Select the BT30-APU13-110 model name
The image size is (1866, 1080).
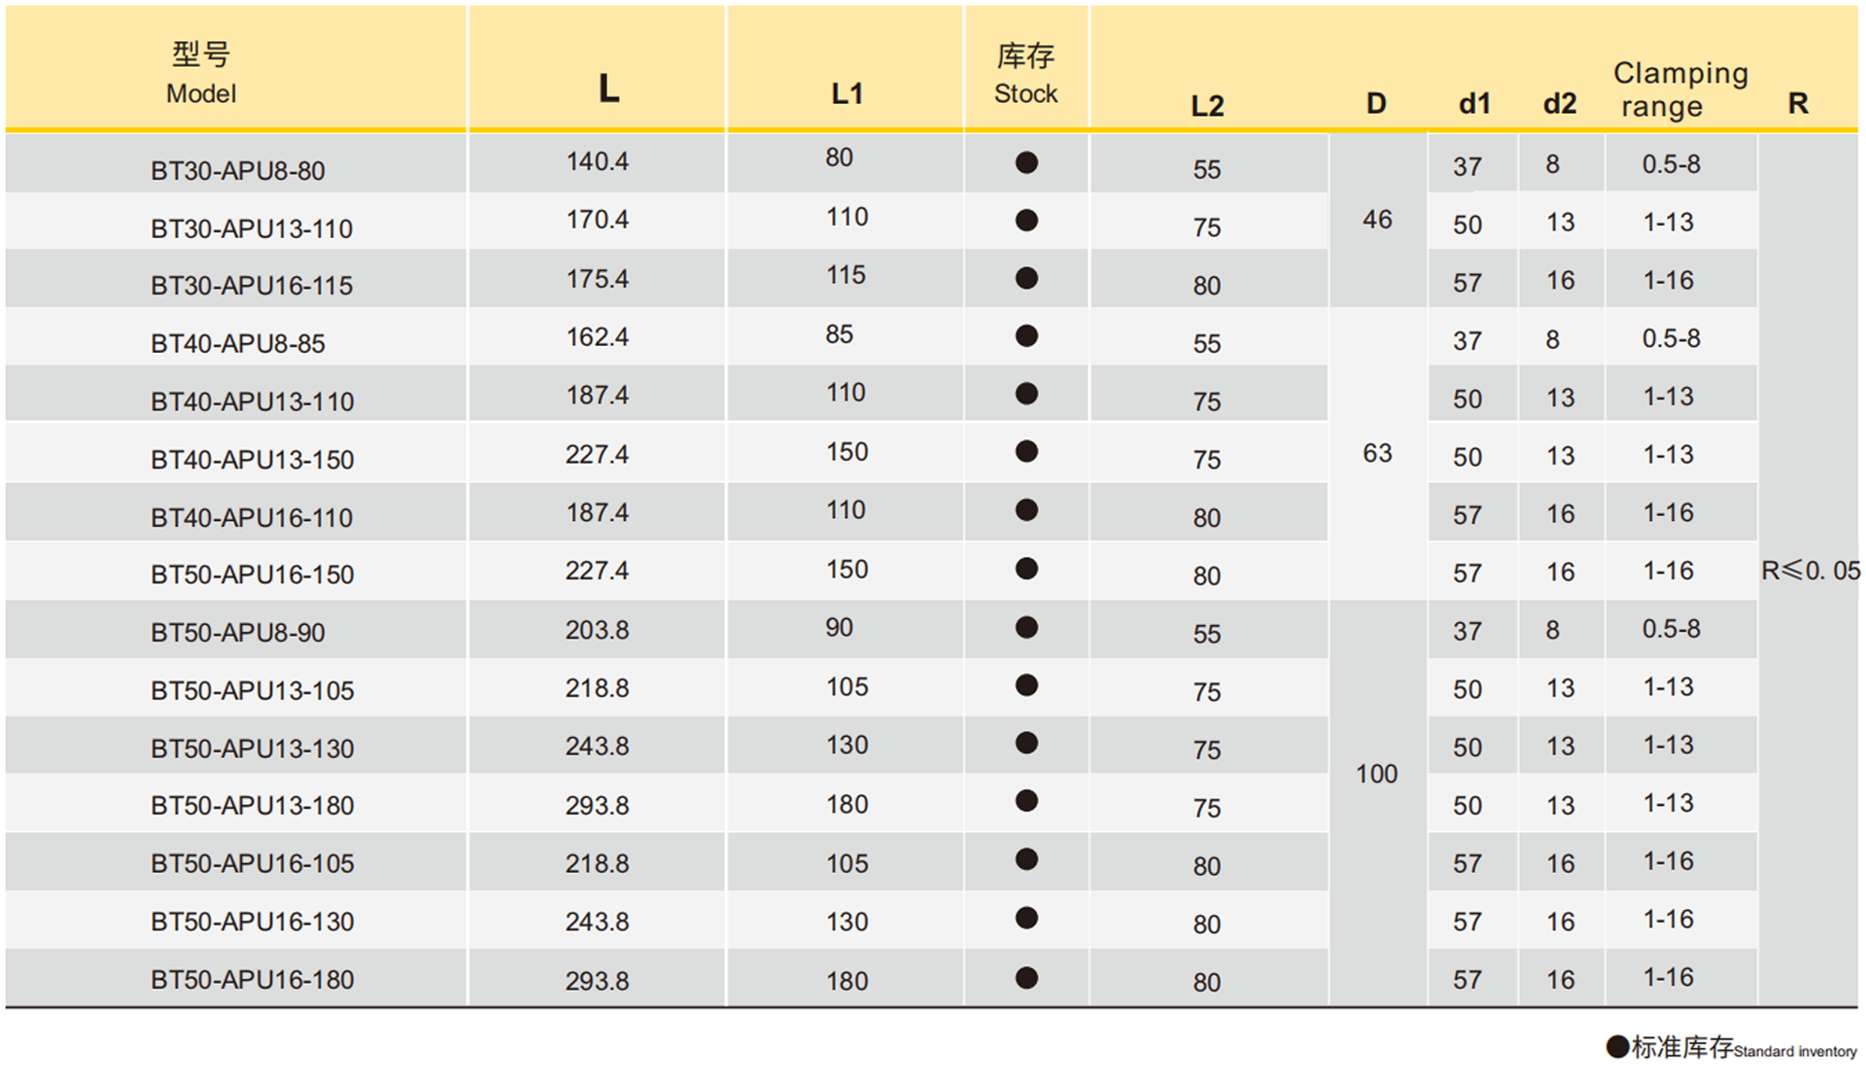(x=251, y=229)
